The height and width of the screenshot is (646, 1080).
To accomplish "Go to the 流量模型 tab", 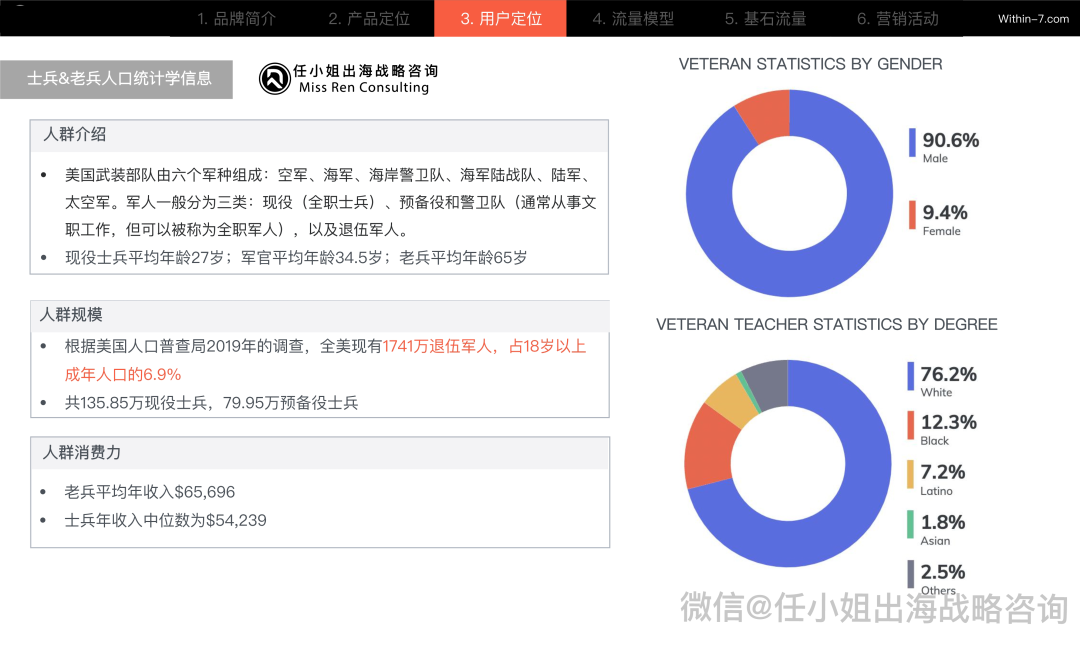I will click(632, 19).
